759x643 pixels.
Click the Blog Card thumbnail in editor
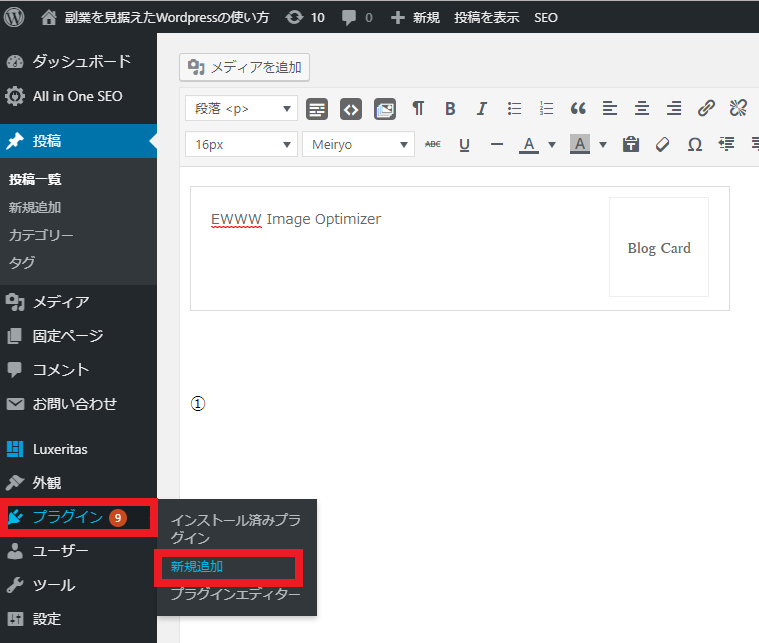(x=658, y=247)
